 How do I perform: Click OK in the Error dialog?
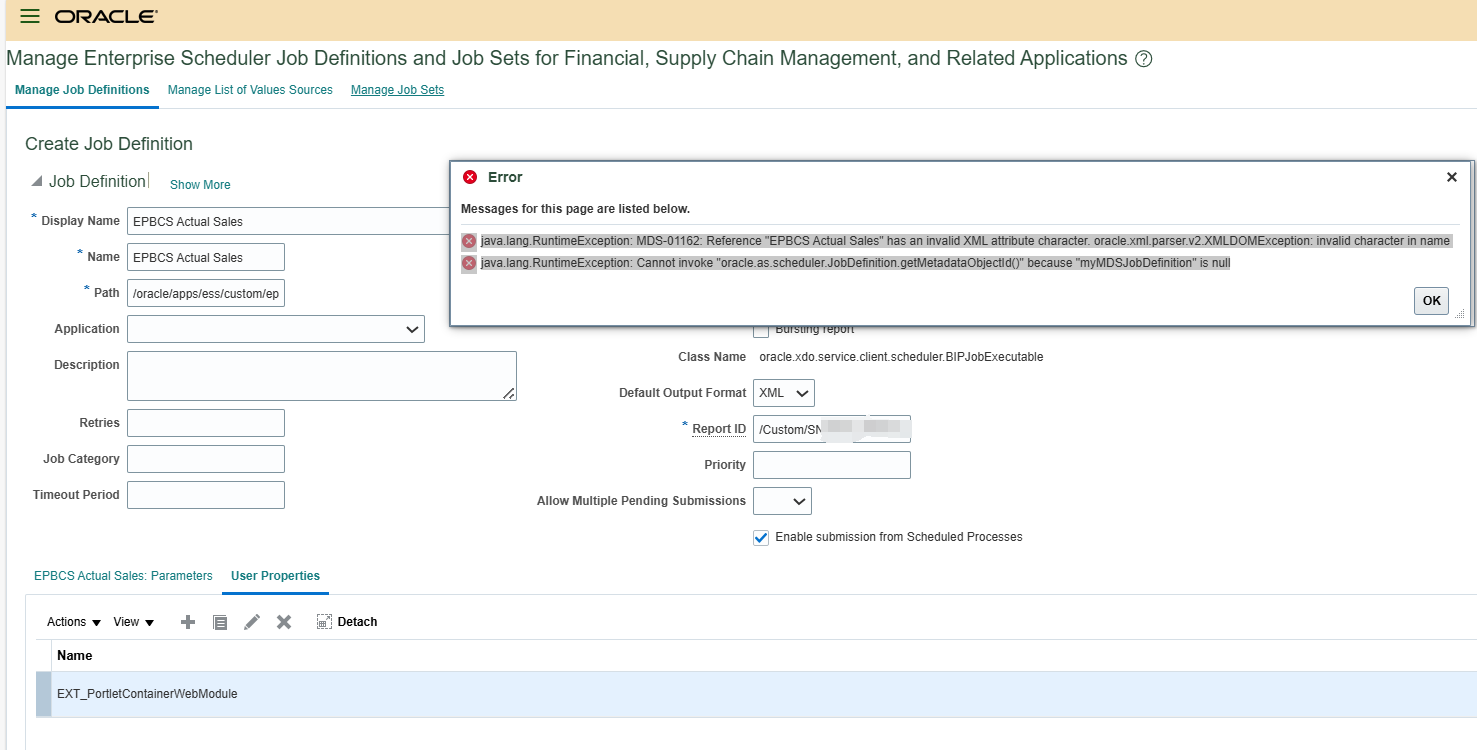point(1431,301)
